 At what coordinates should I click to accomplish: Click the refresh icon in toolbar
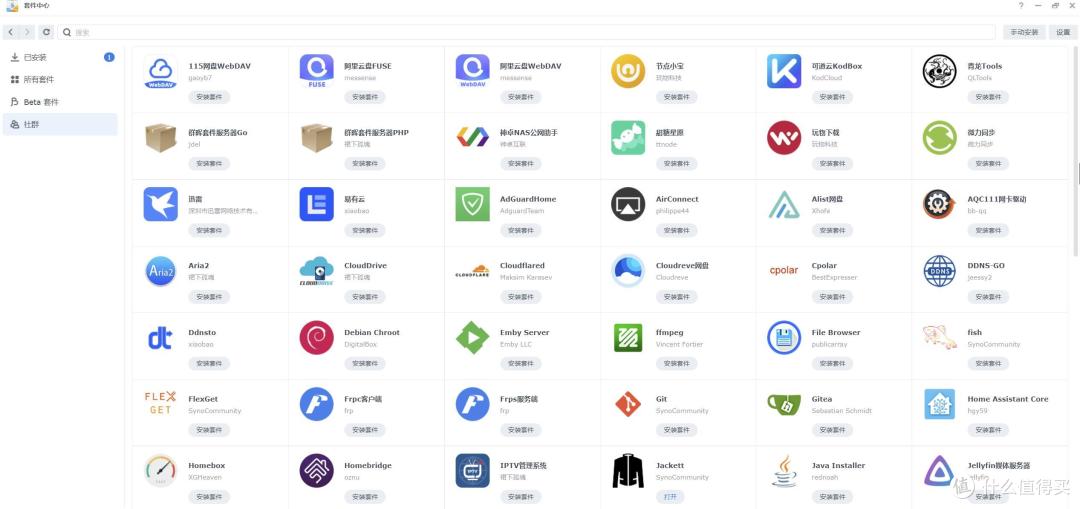(46, 32)
